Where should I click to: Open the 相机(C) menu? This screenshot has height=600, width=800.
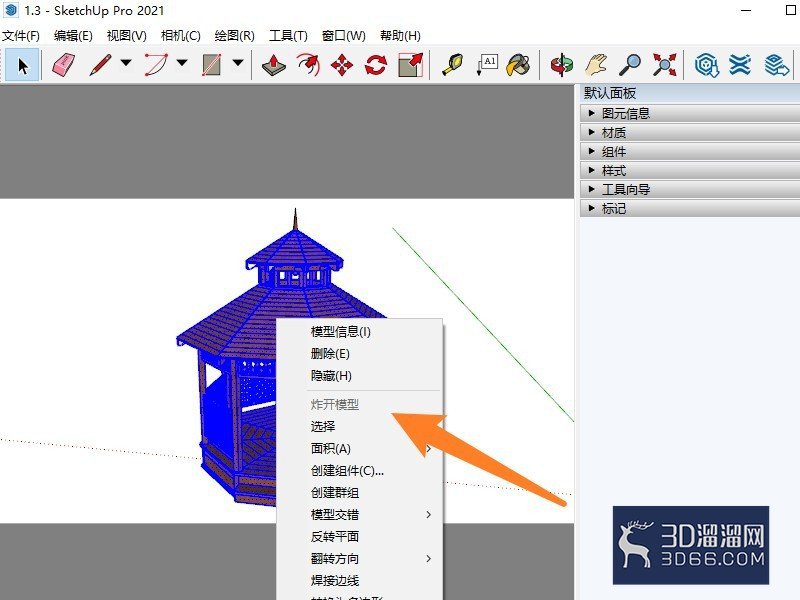181,35
